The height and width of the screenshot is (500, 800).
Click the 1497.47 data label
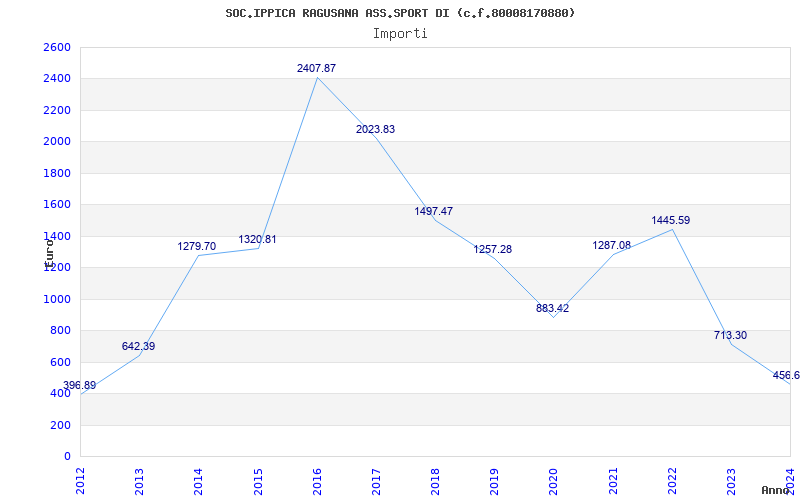pos(434,211)
